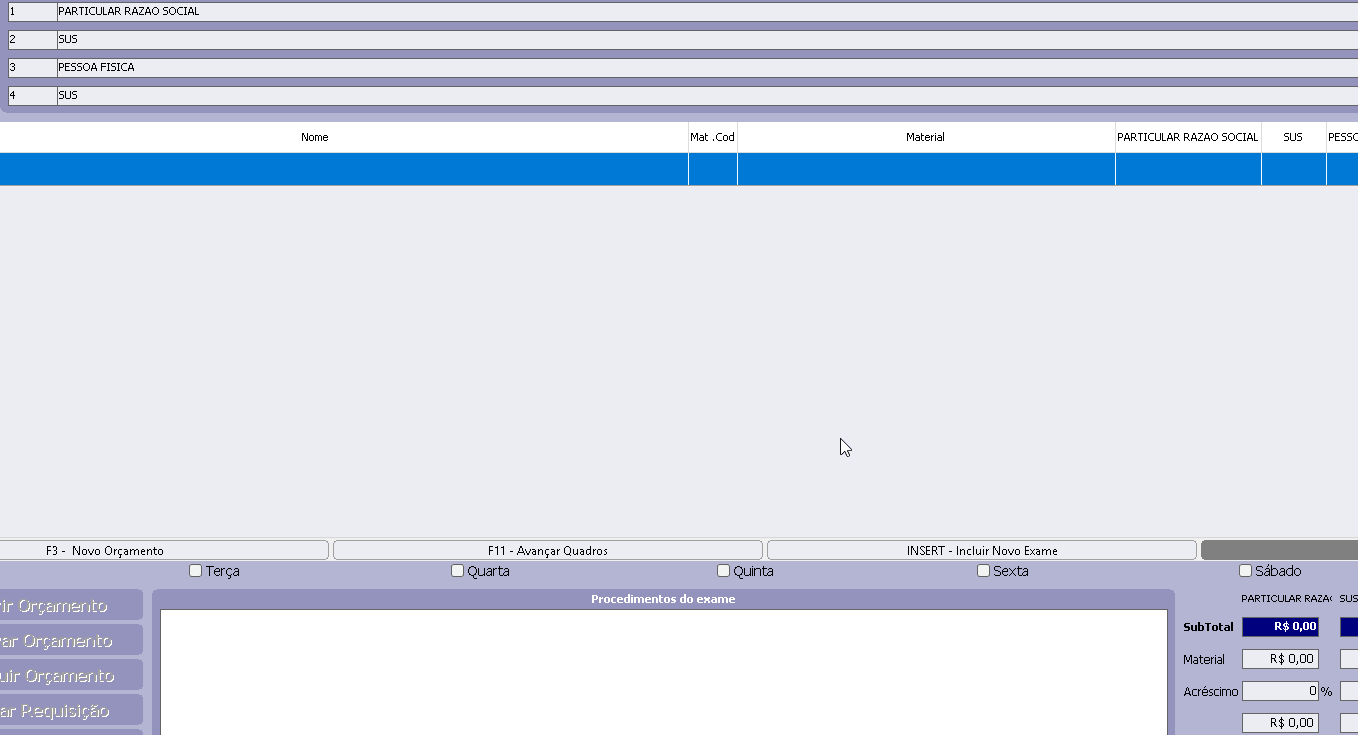
Task: Click the Acréscimo percentage field
Action: pos(1279,691)
